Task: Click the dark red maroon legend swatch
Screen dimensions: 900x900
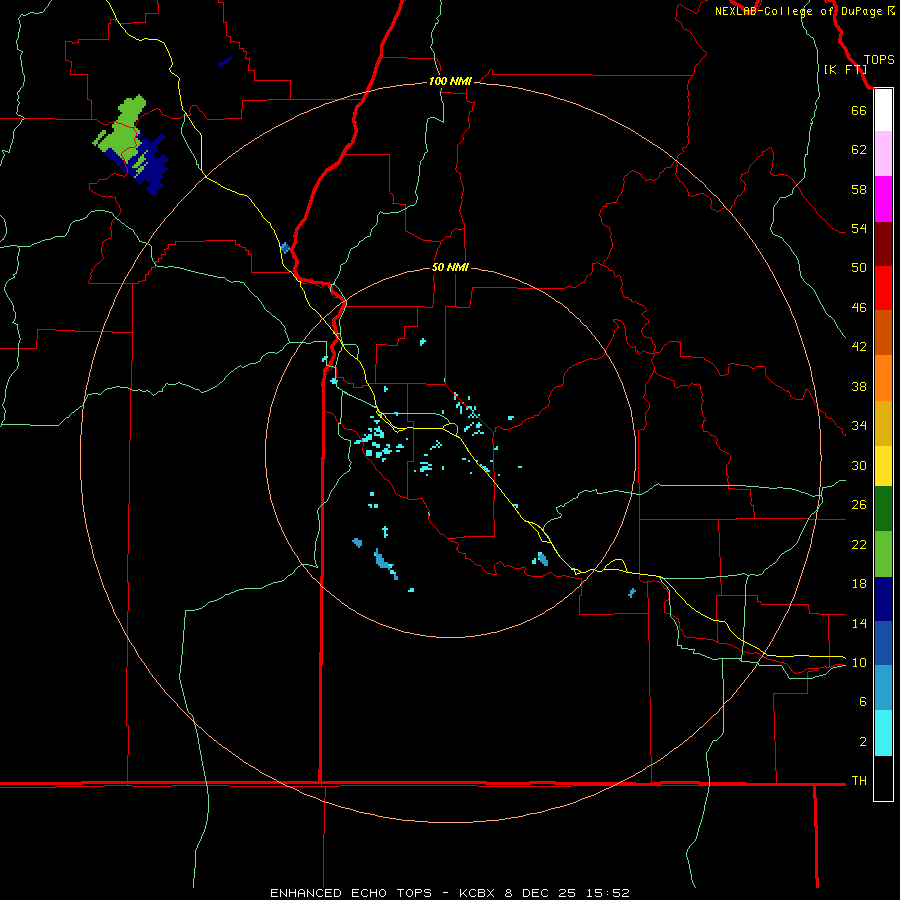Action: pos(883,244)
